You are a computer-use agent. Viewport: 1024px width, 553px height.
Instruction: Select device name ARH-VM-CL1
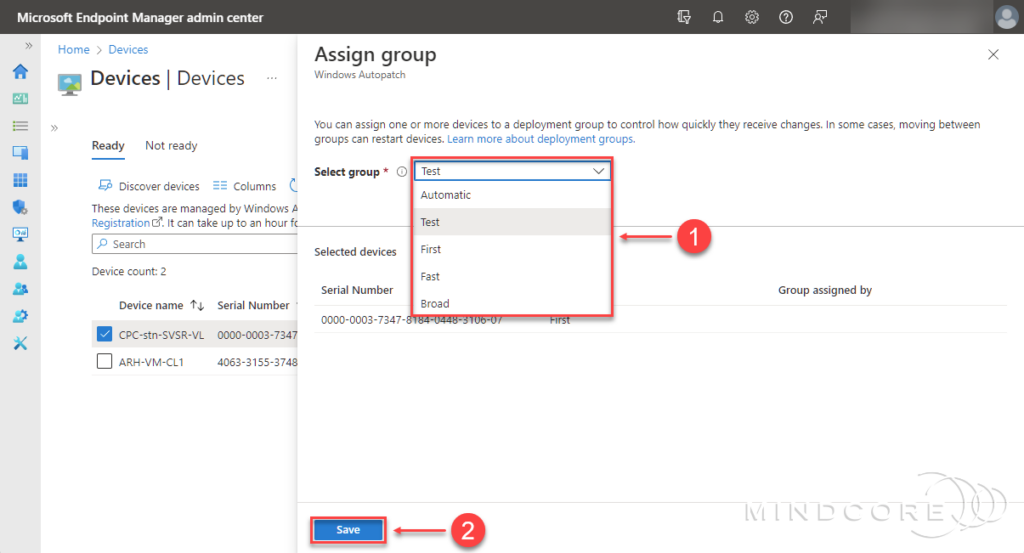(x=151, y=362)
